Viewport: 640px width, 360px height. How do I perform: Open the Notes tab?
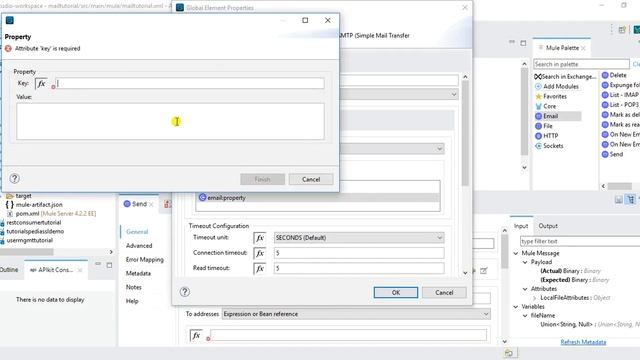coord(133,287)
